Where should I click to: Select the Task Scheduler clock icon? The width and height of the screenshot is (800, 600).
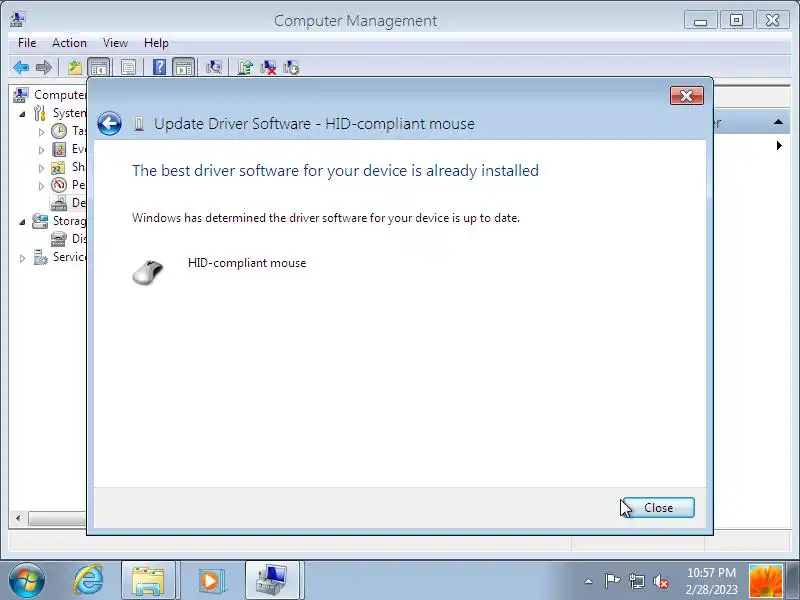pos(59,131)
